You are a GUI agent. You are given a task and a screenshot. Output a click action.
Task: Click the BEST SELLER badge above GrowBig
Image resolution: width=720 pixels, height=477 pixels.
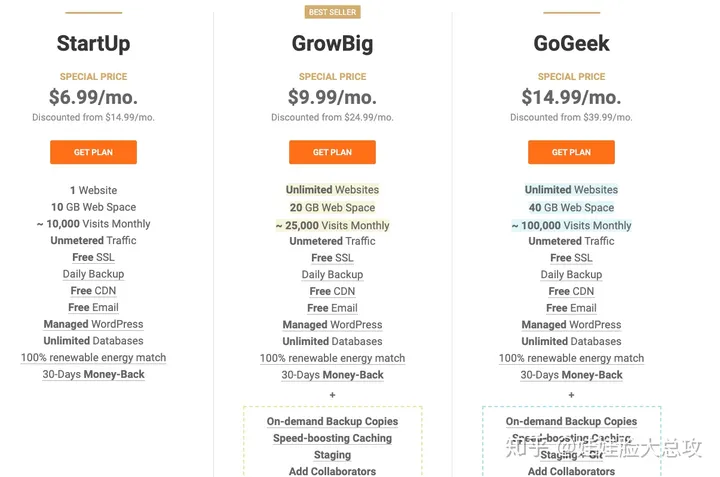click(332, 12)
